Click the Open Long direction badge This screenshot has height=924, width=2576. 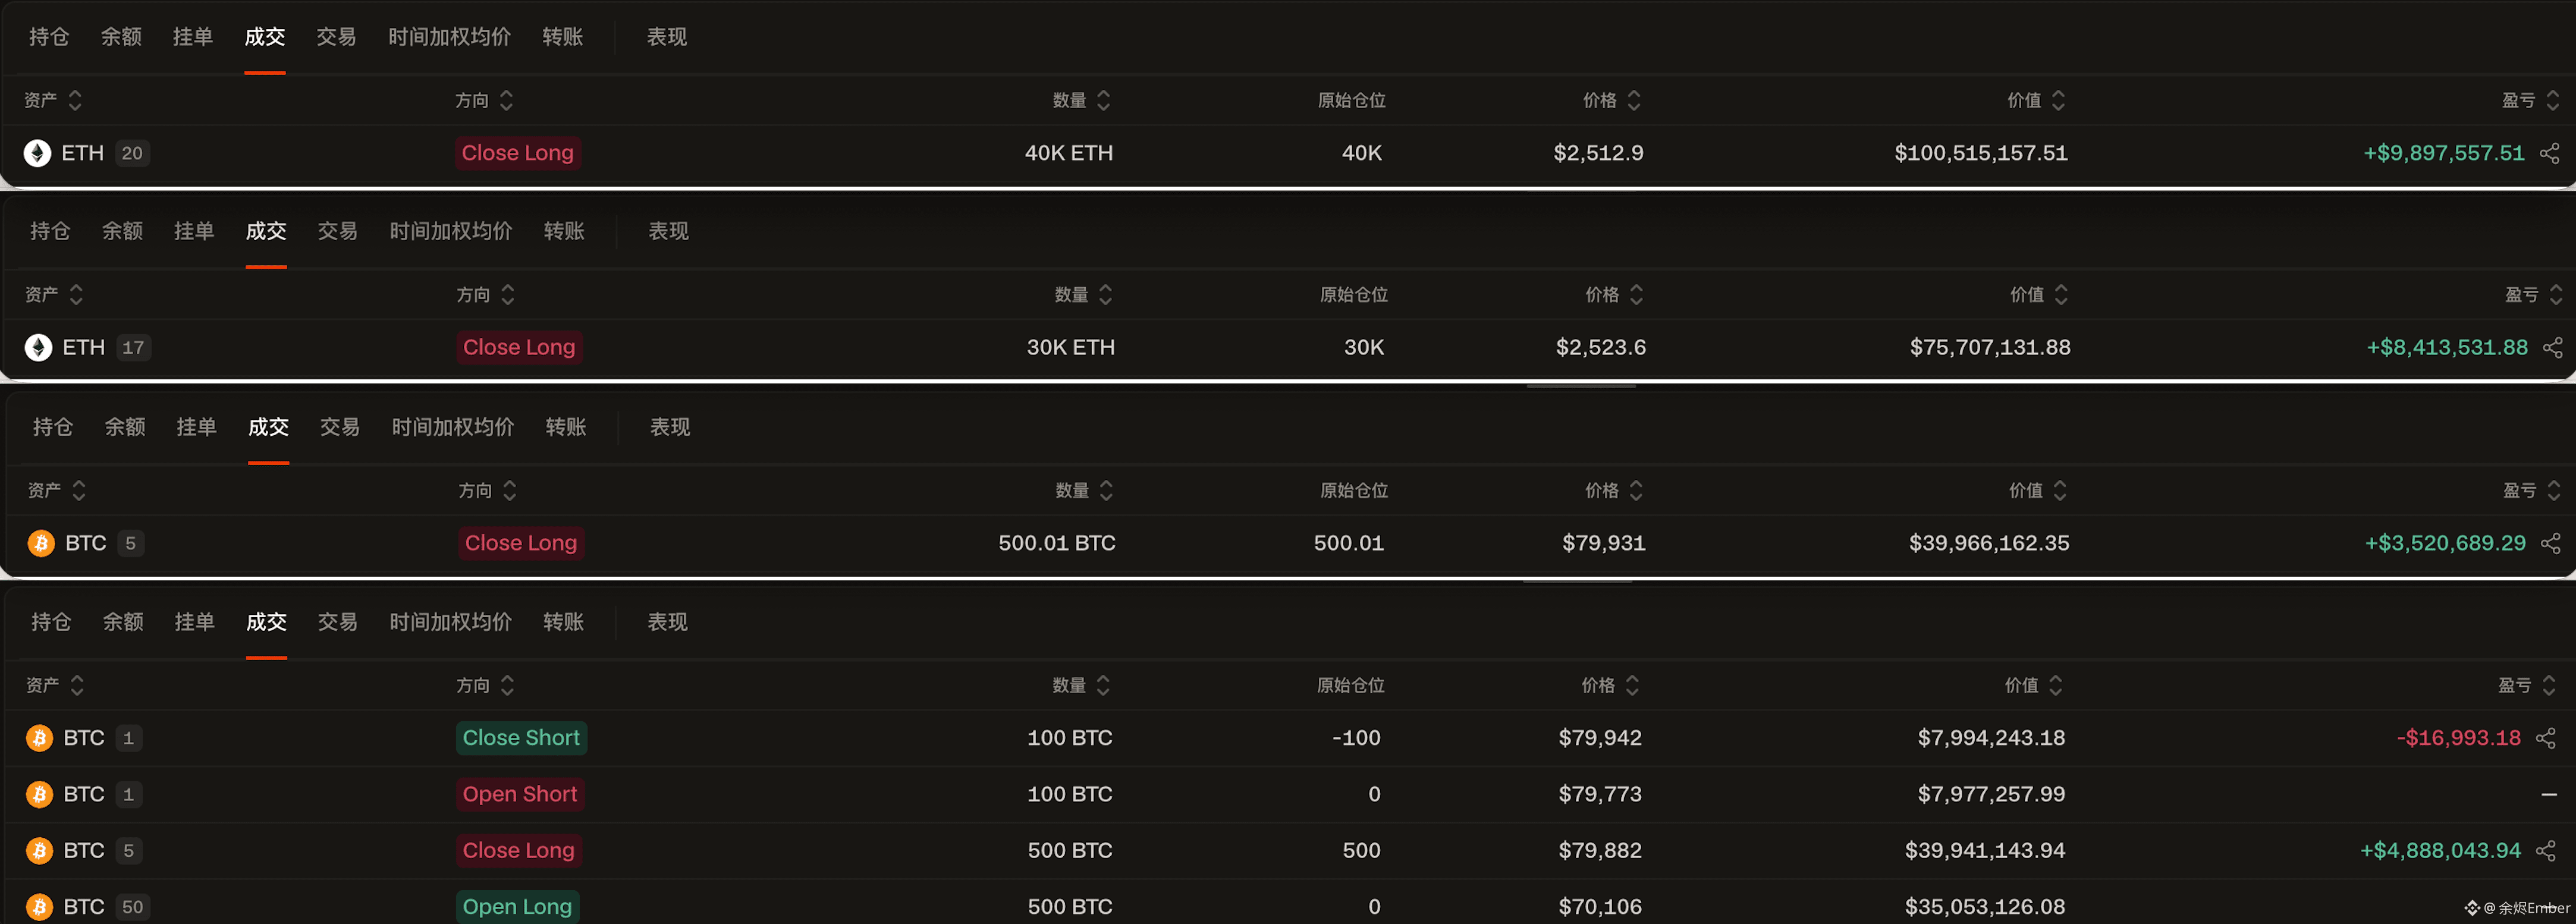click(x=517, y=907)
